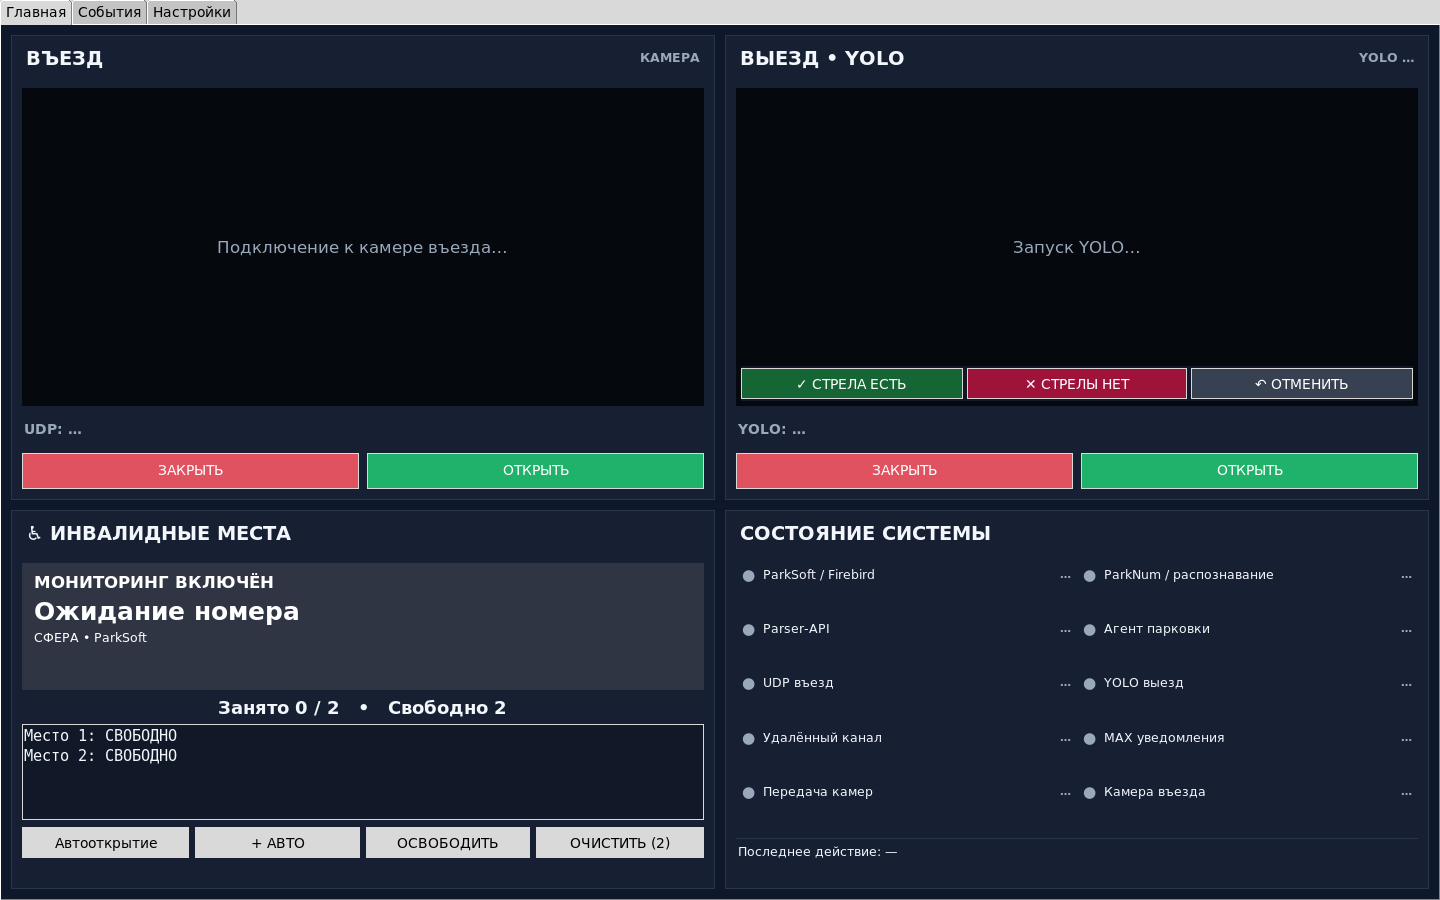Click the Последнее действие: — line

pyautogui.click(x=818, y=852)
